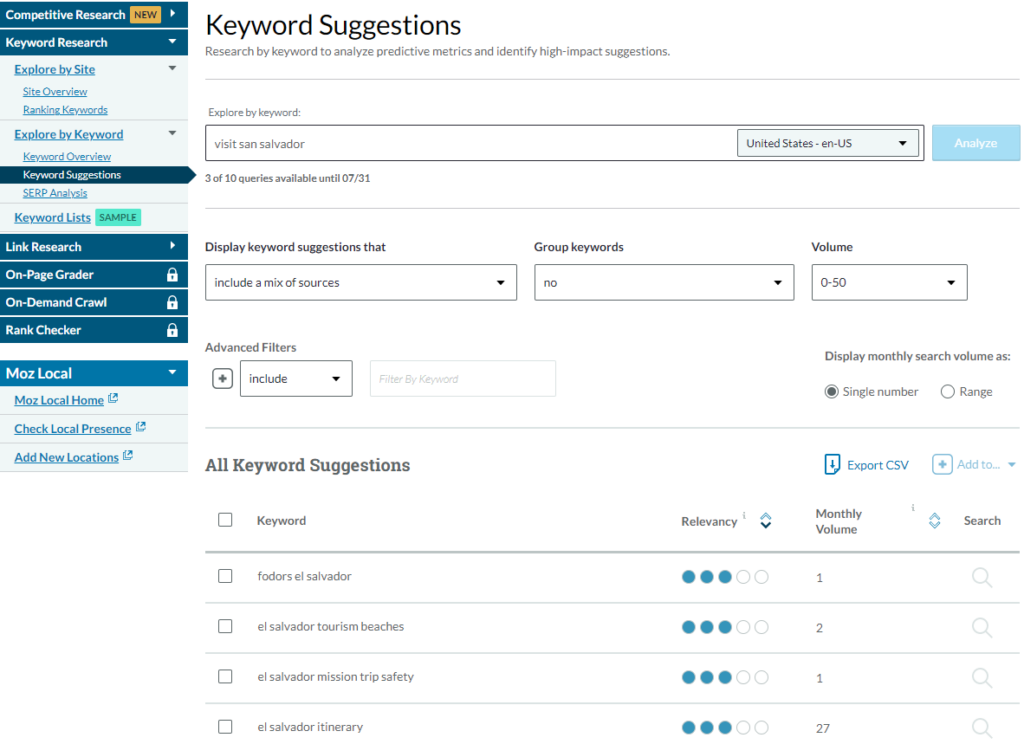Open Moz Local Home external link icon
The height and width of the screenshot is (744, 1024).
tap(113, 399)
